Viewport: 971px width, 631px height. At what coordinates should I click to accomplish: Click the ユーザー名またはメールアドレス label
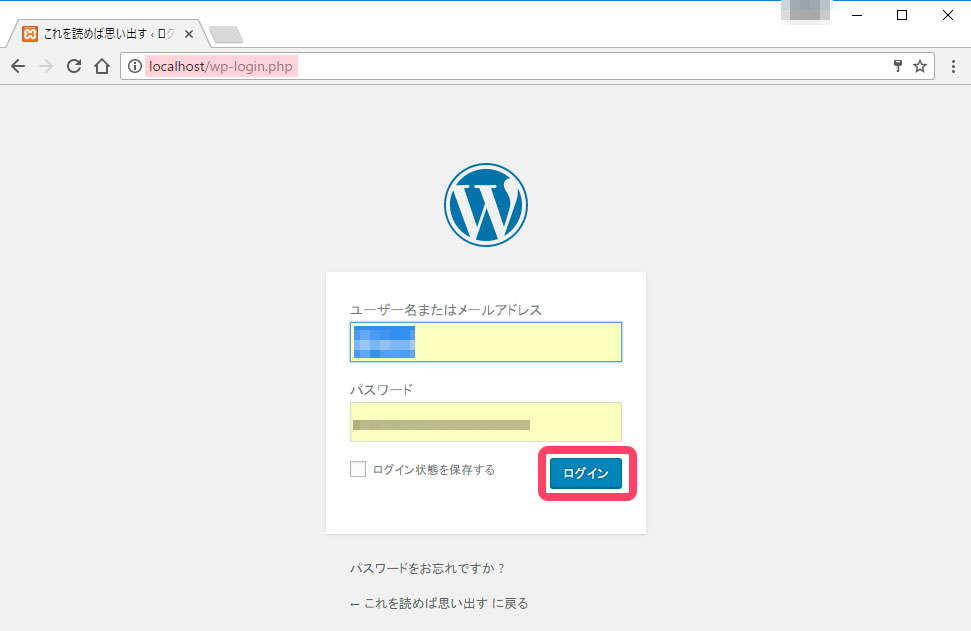tap(446, 310)
